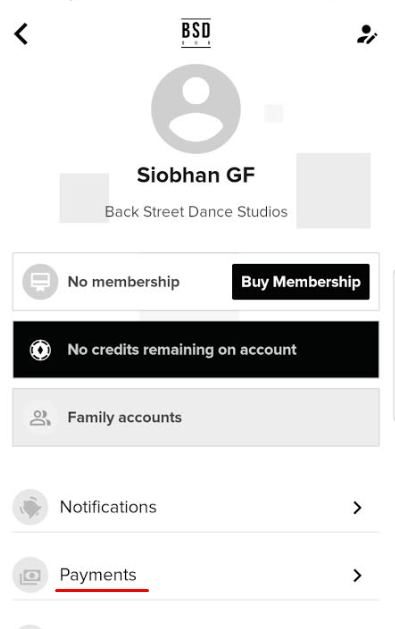Tap the Family accounts people icon
This screenshot has height=629, width=395.
click(x=40, y=418)
